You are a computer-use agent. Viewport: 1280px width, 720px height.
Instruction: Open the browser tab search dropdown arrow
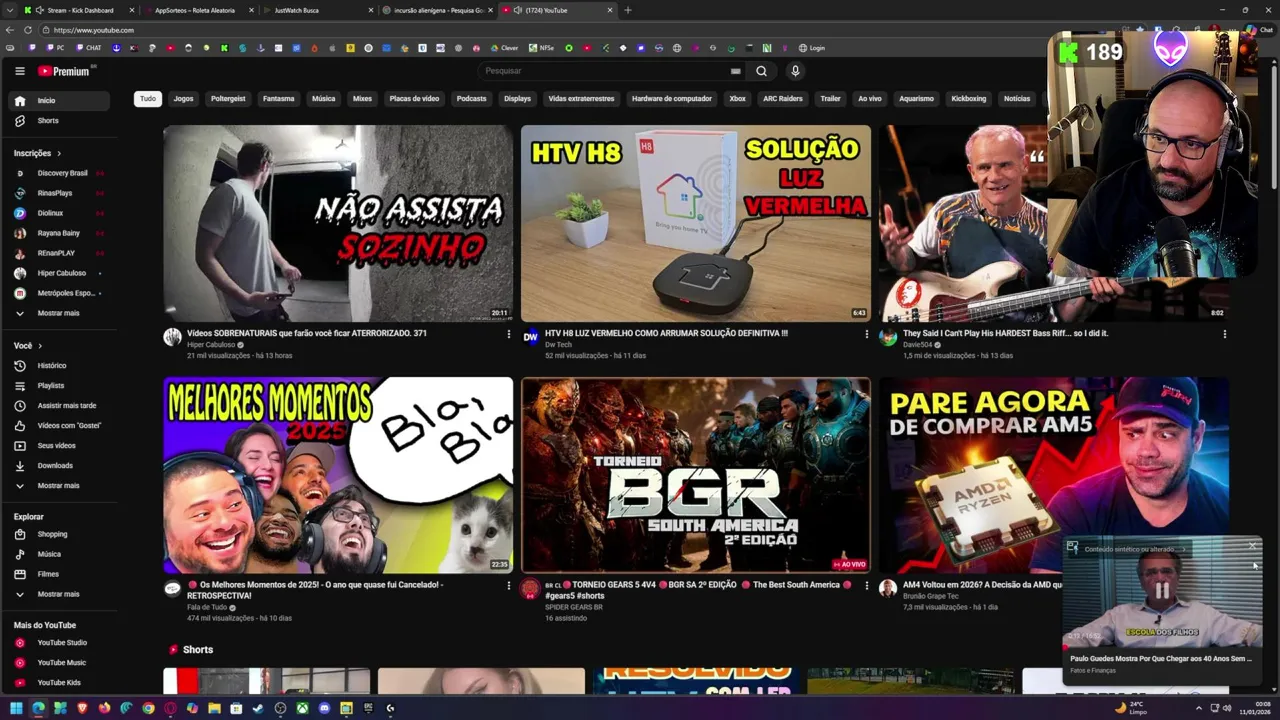coord(10,10)
